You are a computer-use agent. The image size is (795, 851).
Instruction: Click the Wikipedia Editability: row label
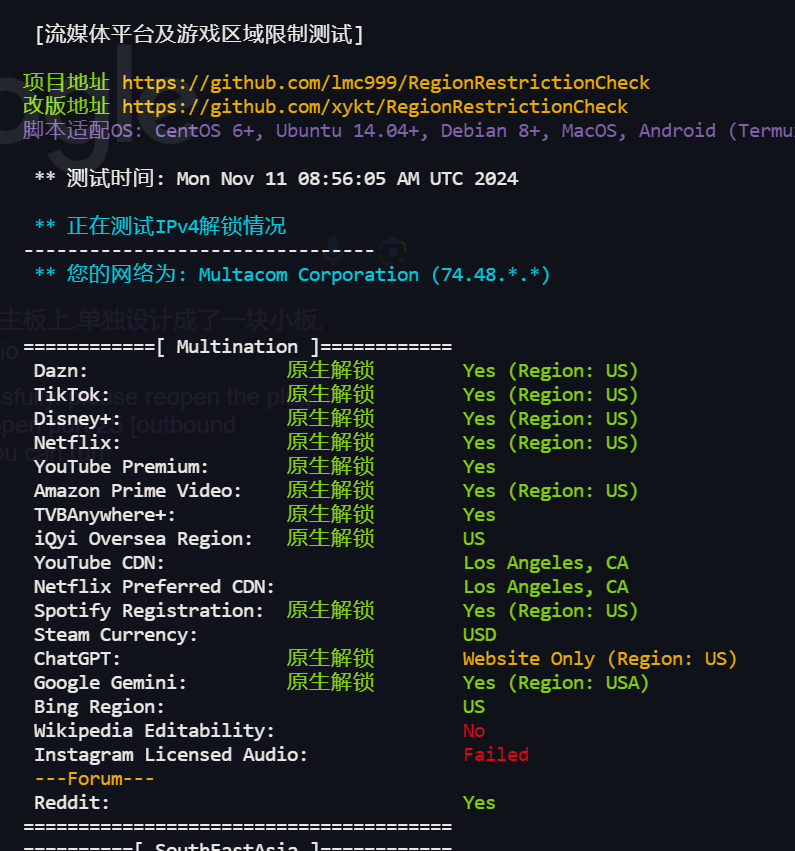[154, 731]
